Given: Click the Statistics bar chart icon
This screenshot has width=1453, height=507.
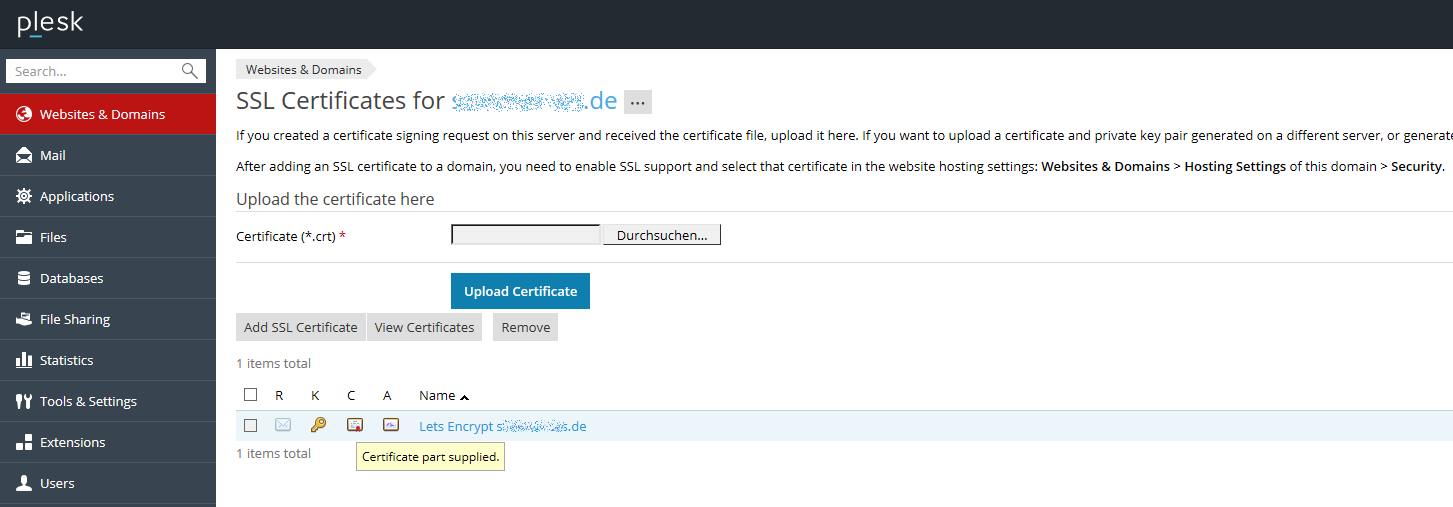Looking at the screenshot, I should 24,360.
